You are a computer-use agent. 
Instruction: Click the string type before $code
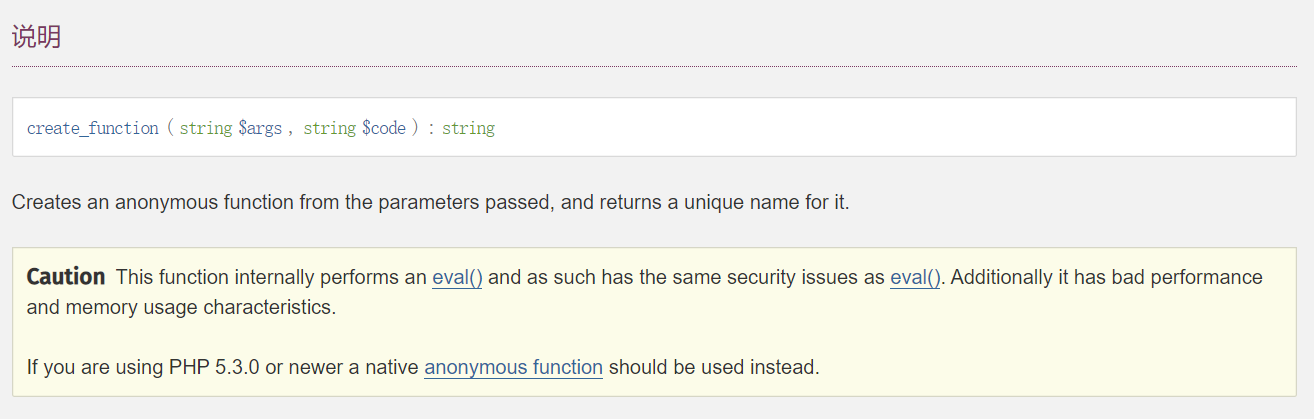tap(330, 128)
